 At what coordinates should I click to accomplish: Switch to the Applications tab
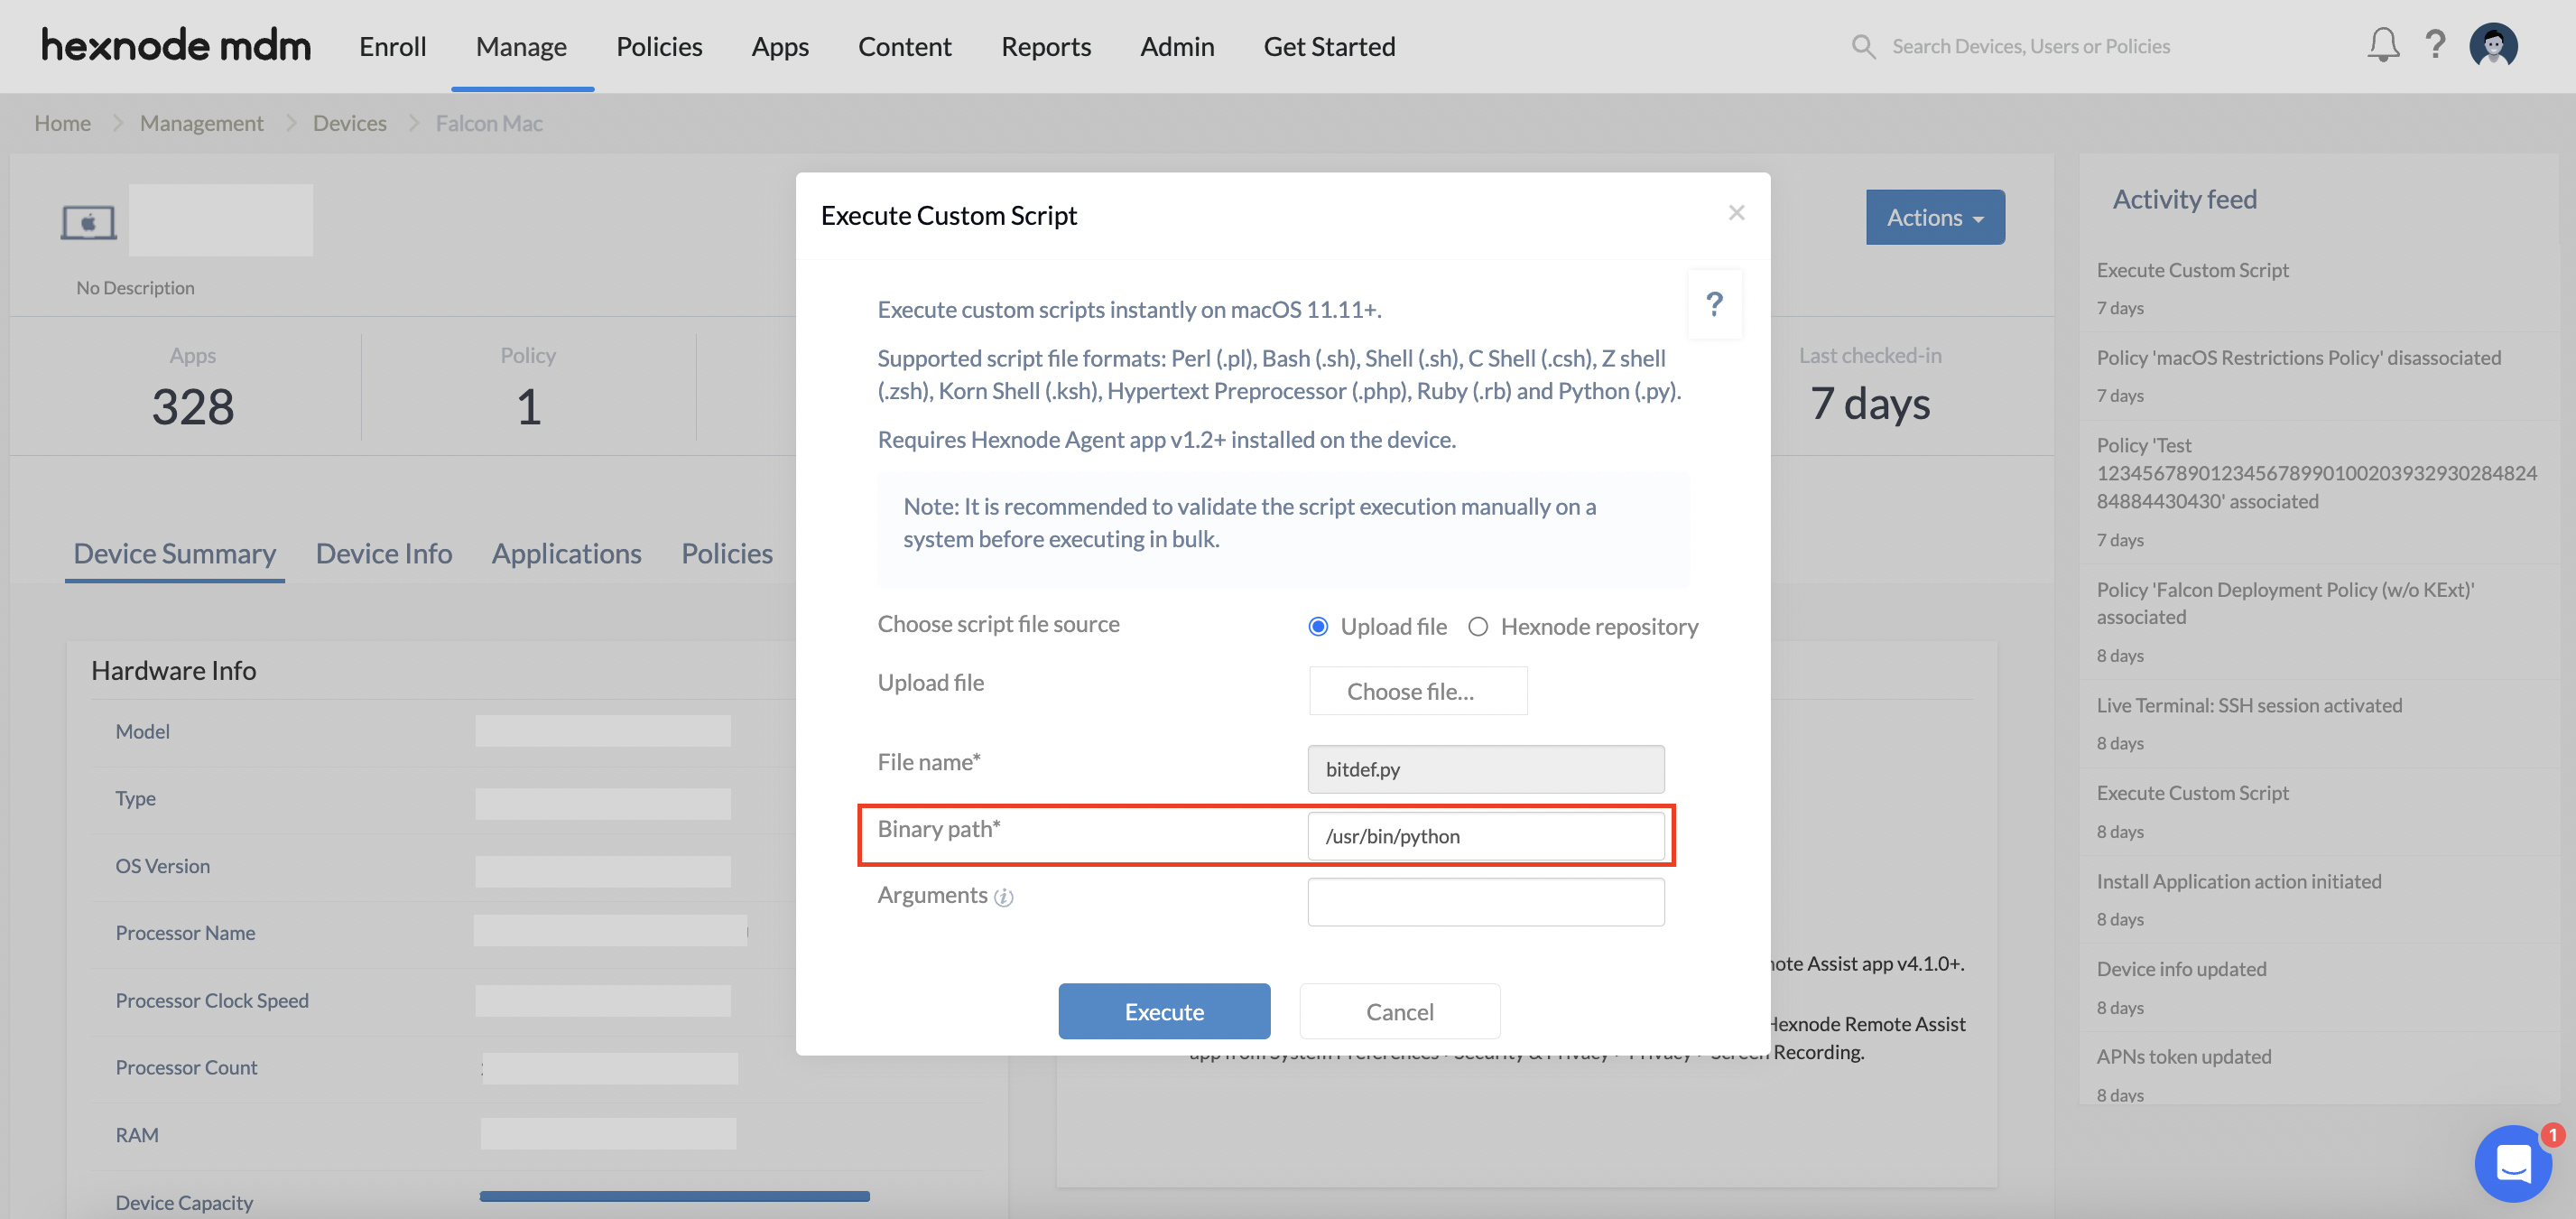pyautogui.click(x=566, y=553)
